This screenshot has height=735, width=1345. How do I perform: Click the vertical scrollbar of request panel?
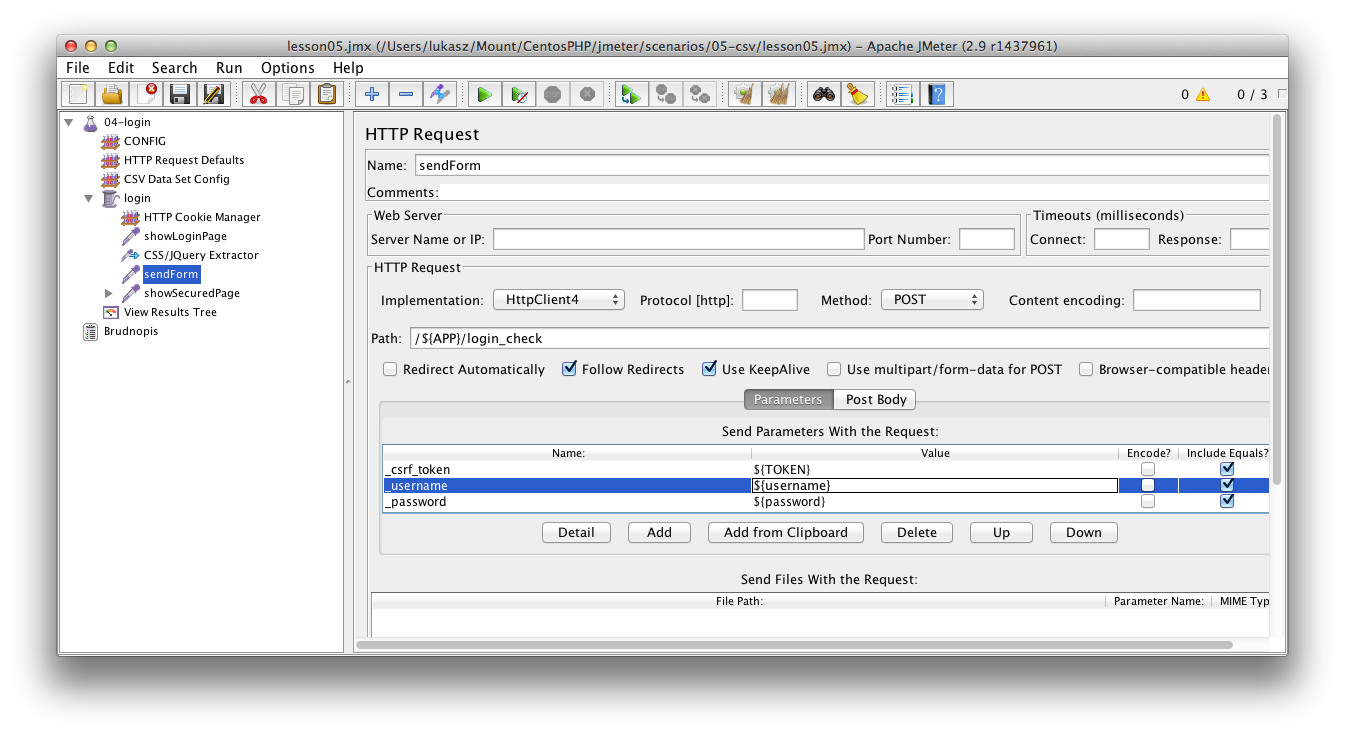[1276, 300]
